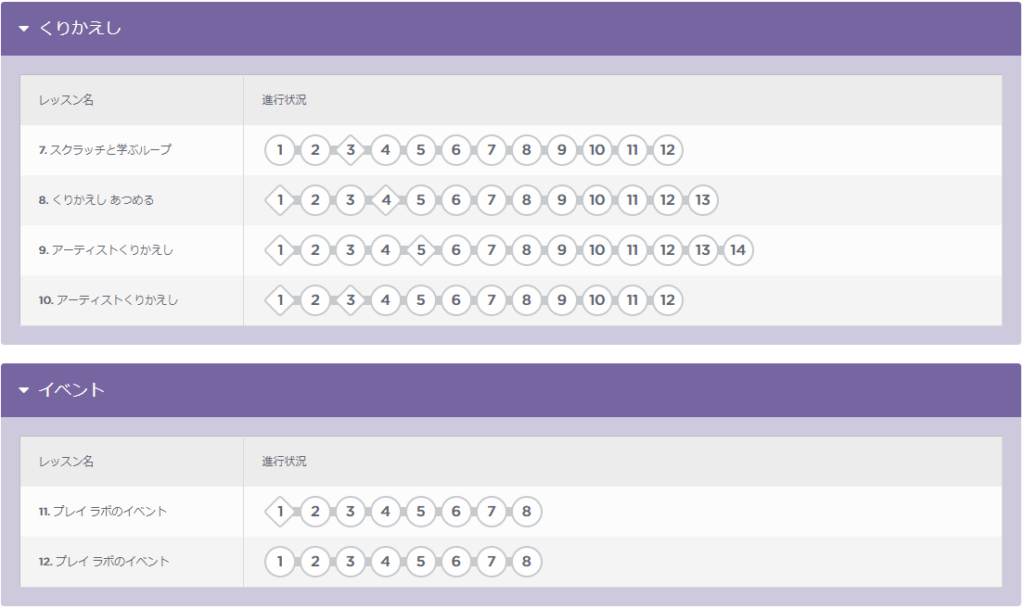Open diamond level 1 in lesson 11

point(280,512)
